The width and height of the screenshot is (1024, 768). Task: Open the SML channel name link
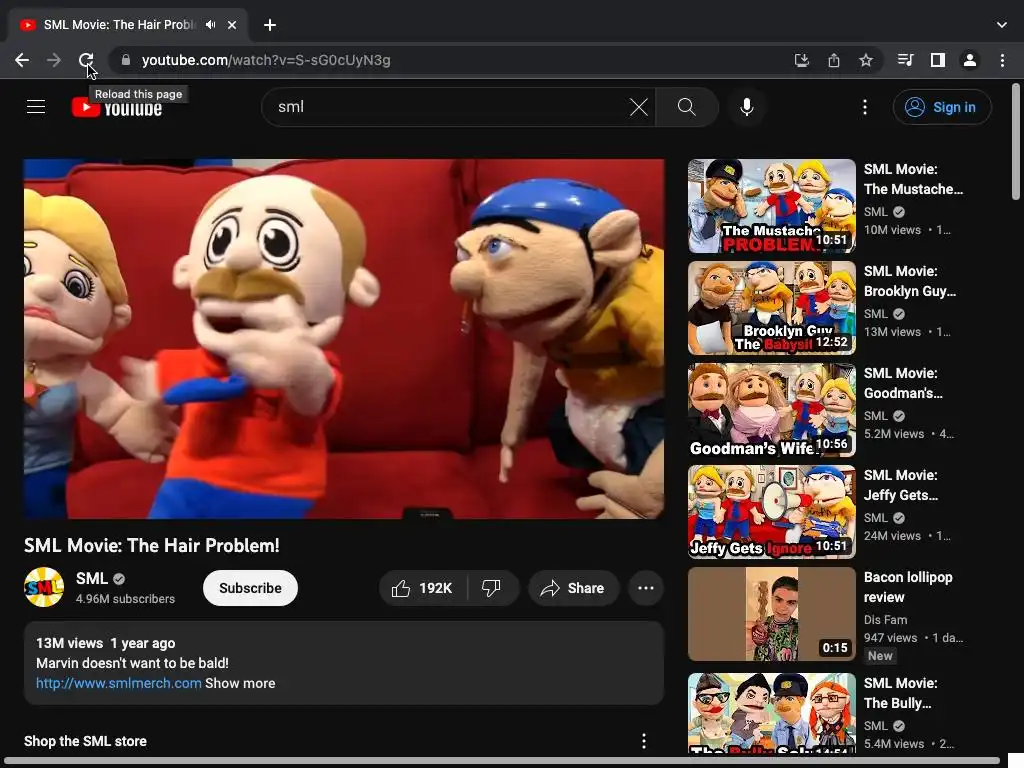pos(91,579)
